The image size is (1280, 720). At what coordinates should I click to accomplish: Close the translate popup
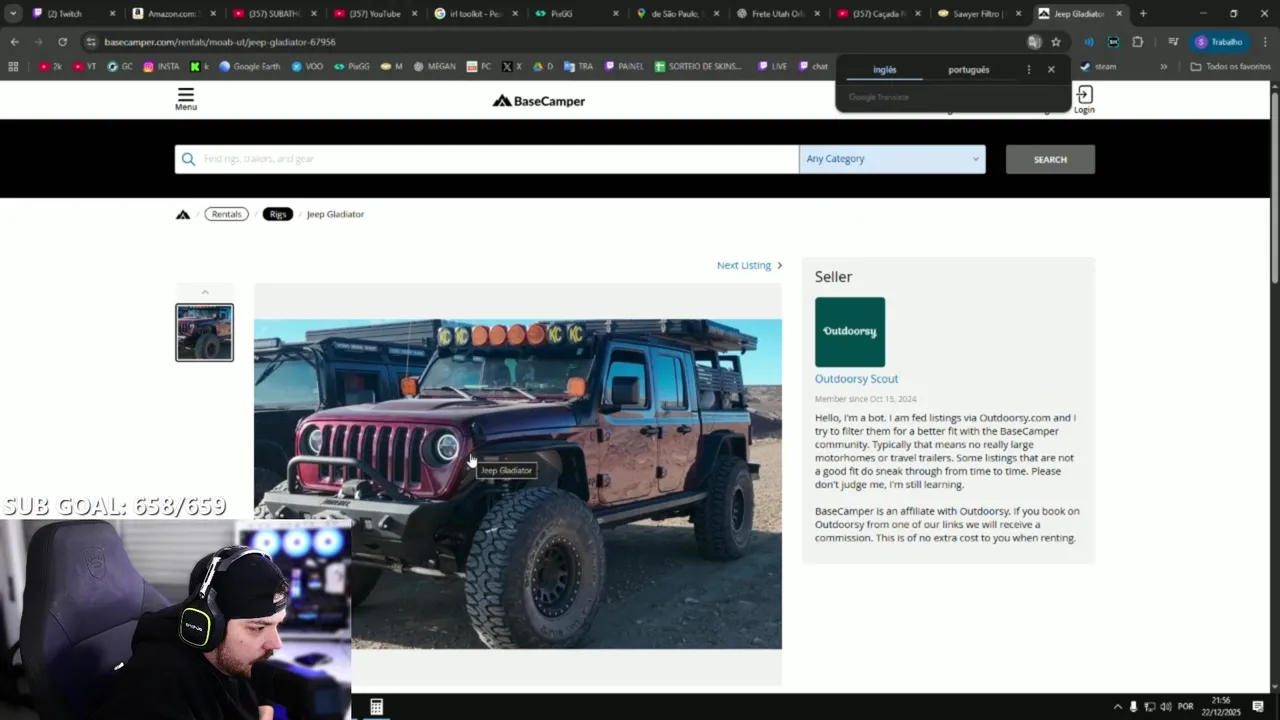click(1051, 70)
